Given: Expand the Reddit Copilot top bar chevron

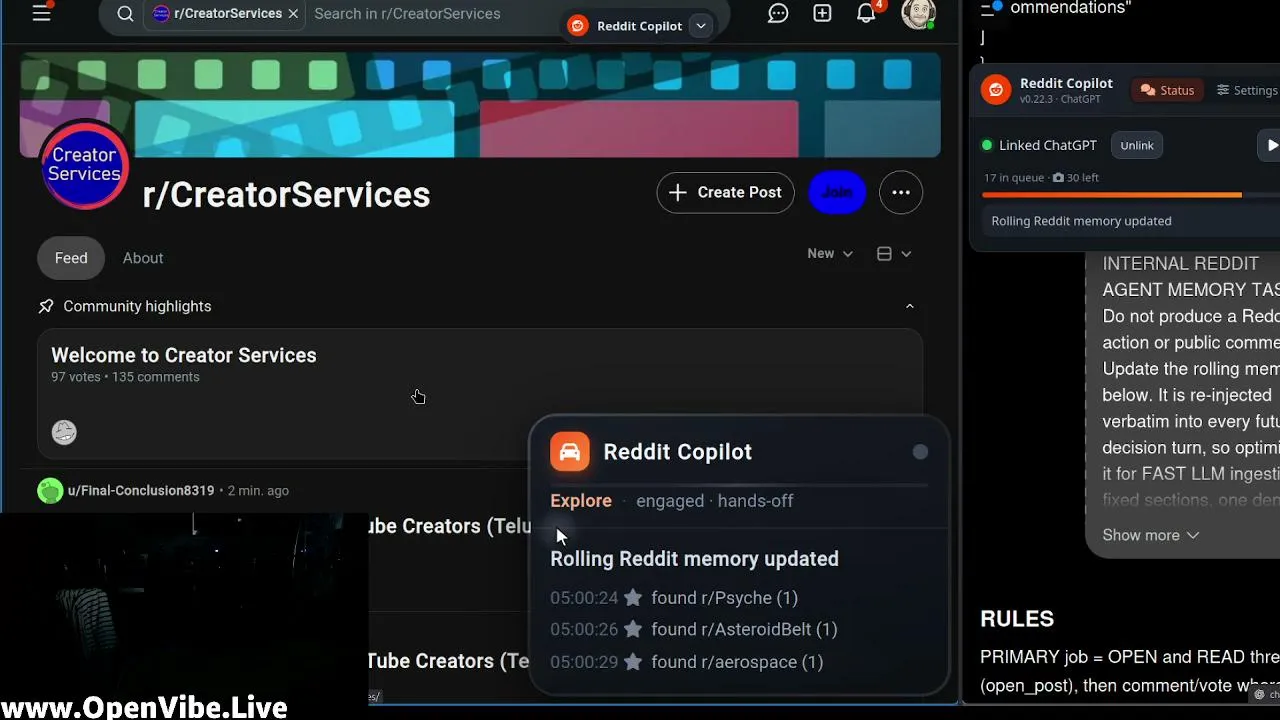Looking at the screenshot, I should 701,26.
